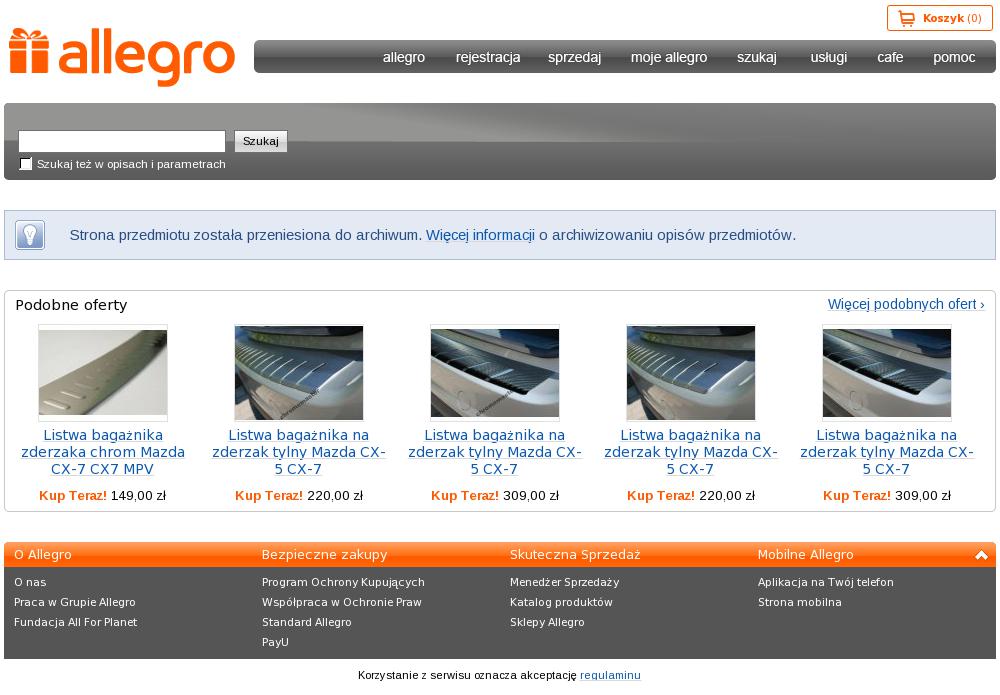
Task: Open Praca w Grupie Allegro link
Action: (75, 602)
